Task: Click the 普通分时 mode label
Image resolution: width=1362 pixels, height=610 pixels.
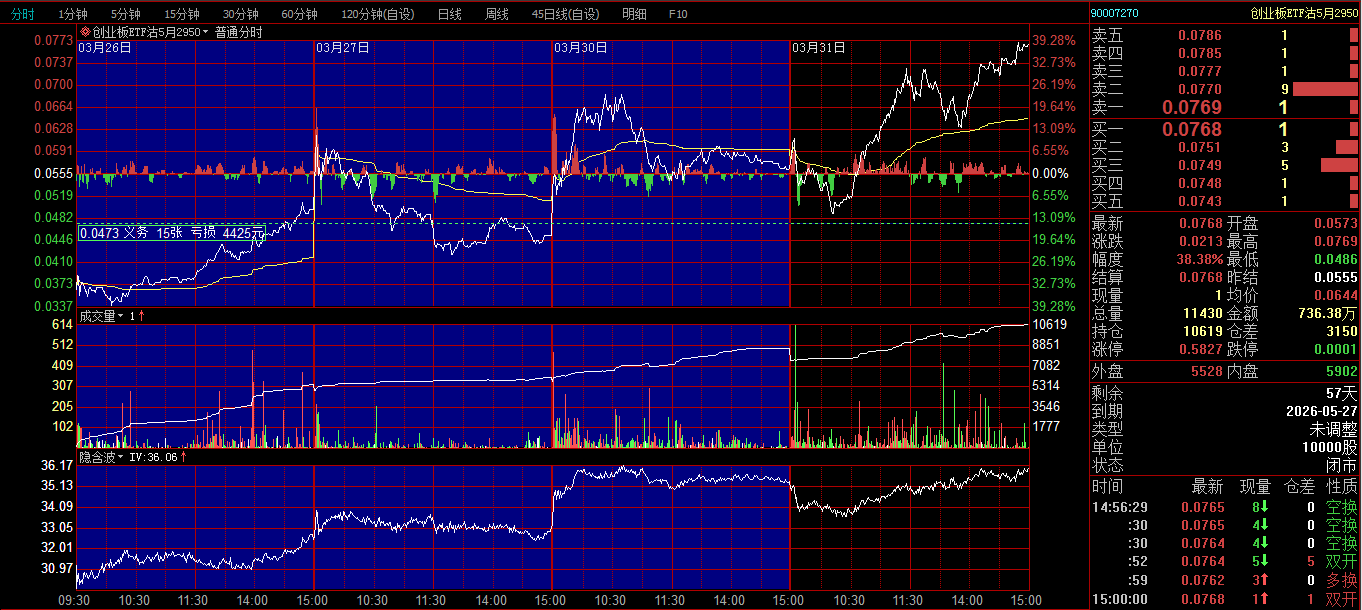Action: point(239,32)
